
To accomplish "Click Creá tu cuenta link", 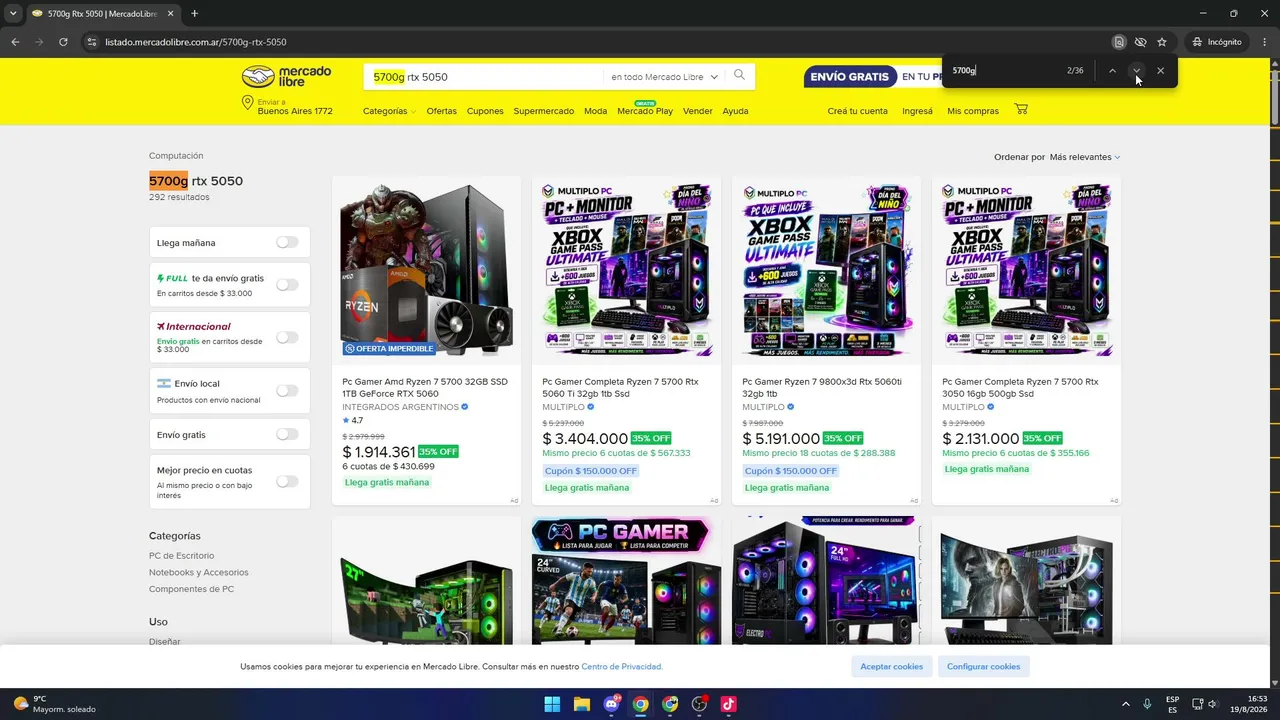I will pyautogui.click(x=857, y=111).
